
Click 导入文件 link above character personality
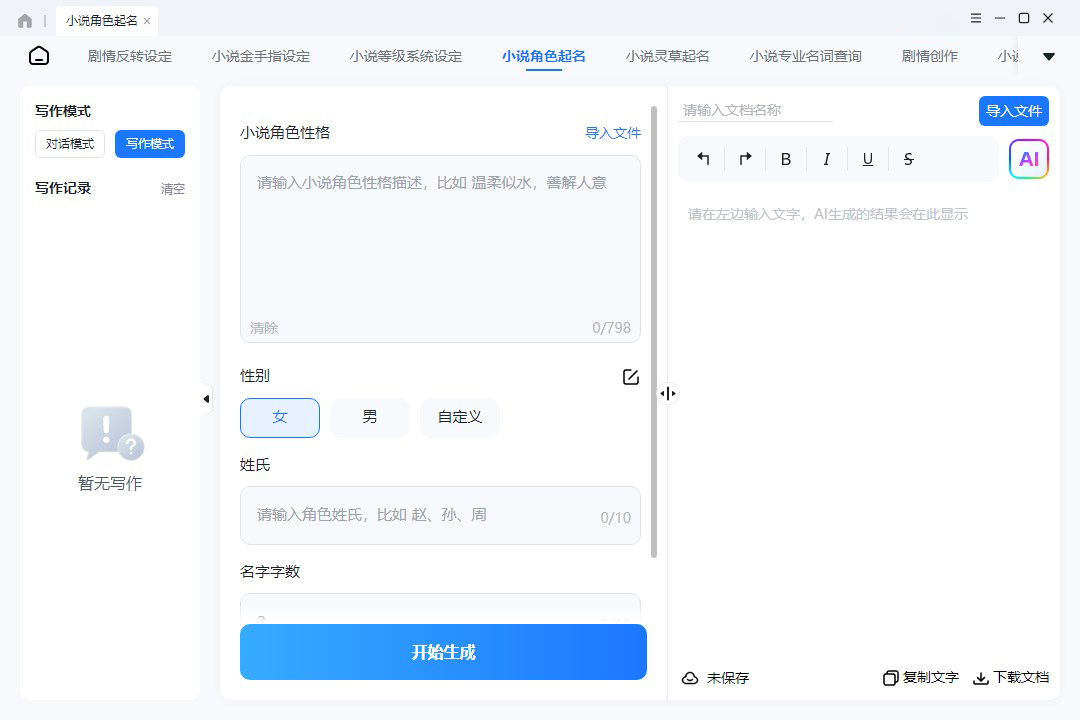pyautogui.click(x=612, y=133)
